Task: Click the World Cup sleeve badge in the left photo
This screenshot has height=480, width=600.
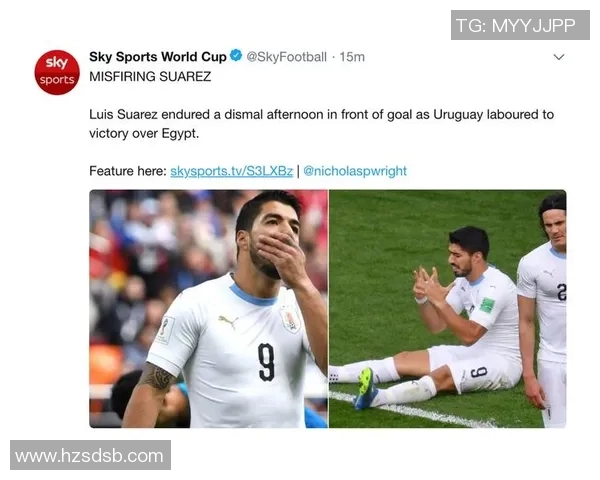Action: tap(166, 331)
